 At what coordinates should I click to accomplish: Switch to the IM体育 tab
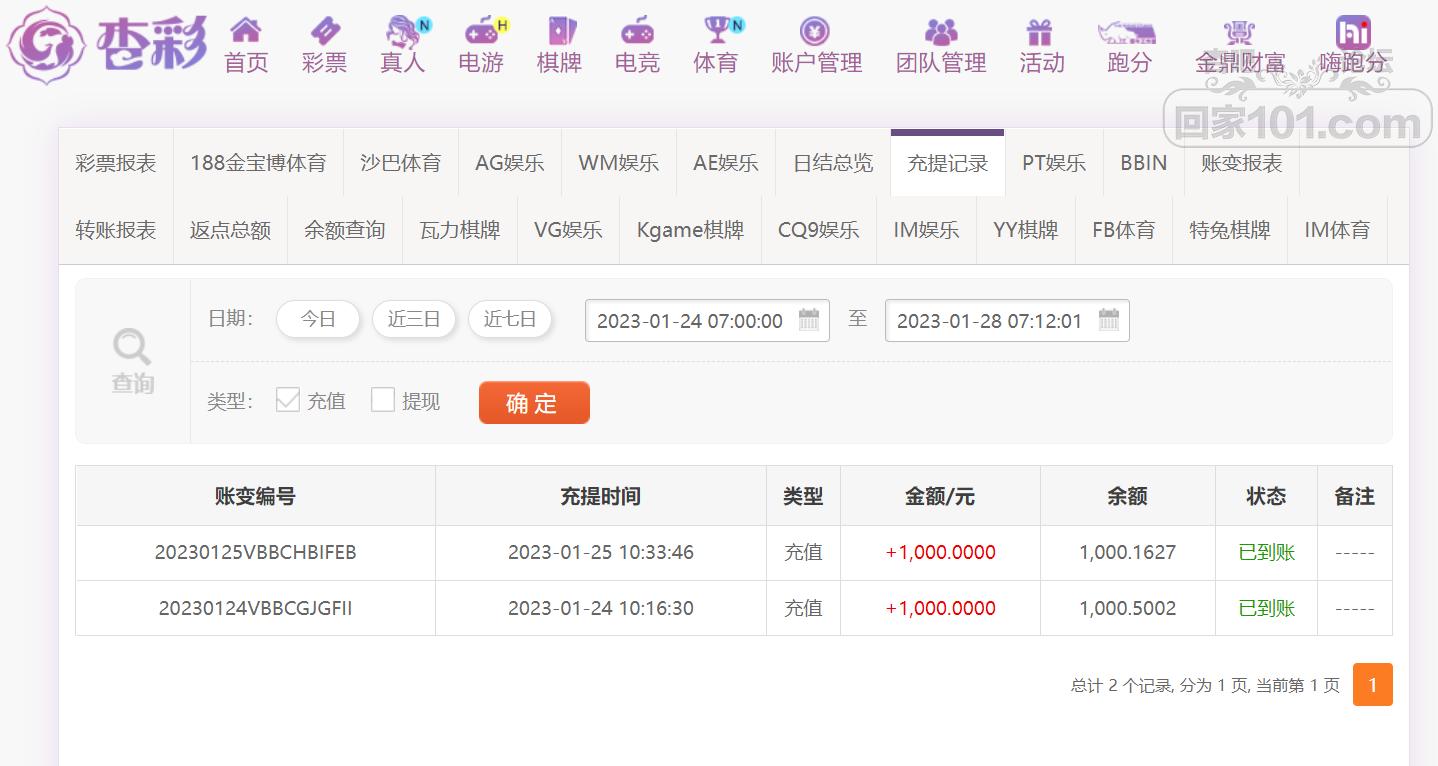coord(1337,230)
